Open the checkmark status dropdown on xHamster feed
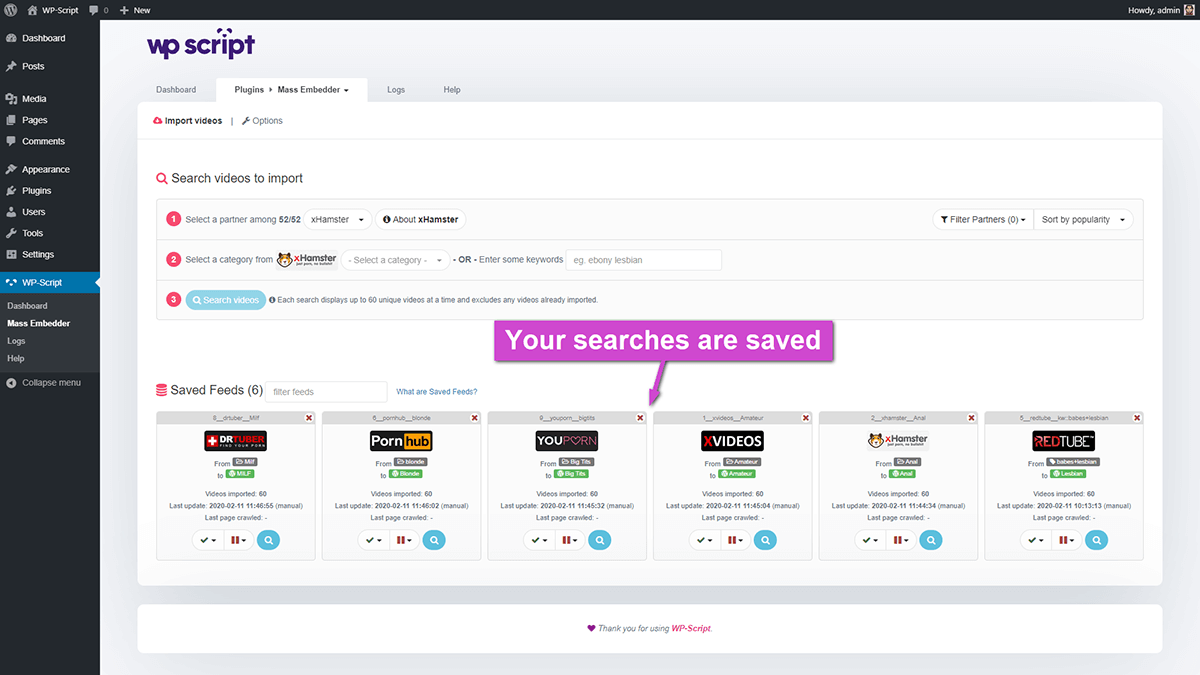 [x=870, y=540]
